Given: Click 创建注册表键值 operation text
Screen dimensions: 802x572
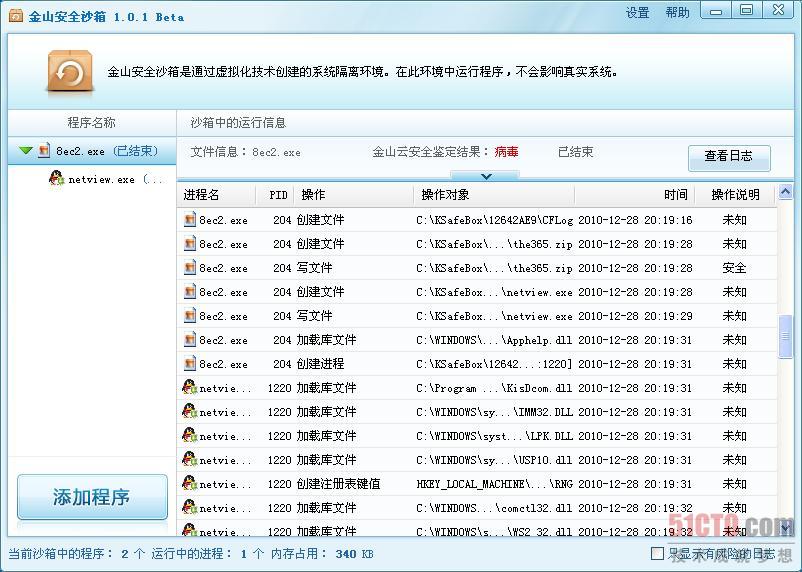Looking at the screenshot, I should [x=338, y=484].
